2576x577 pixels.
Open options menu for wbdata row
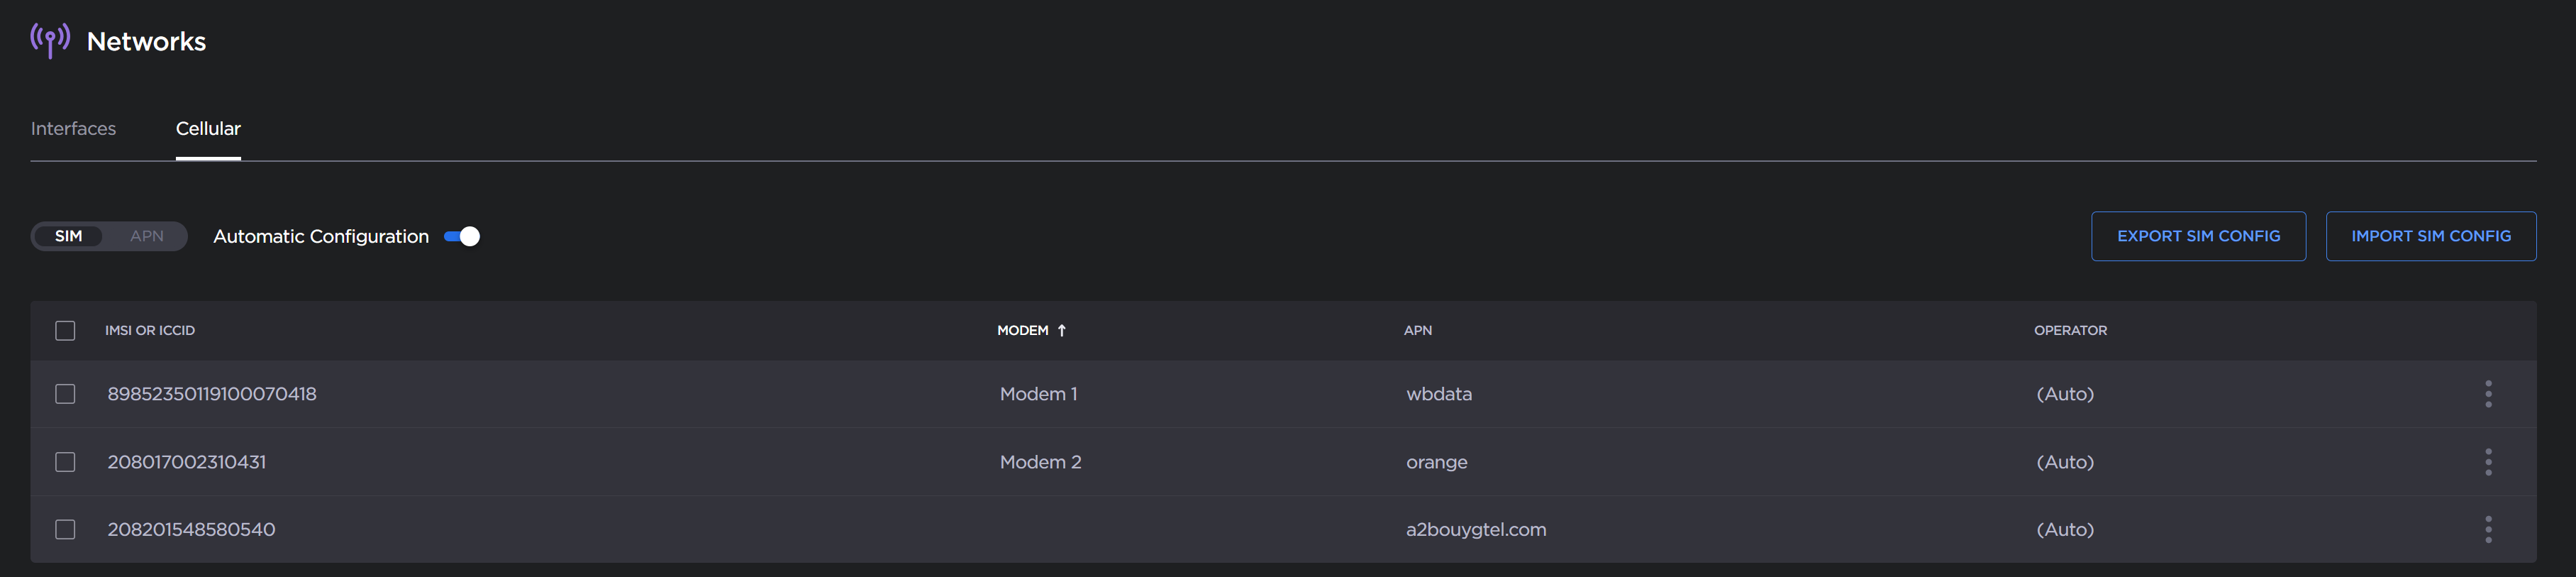click(2488, 394)
